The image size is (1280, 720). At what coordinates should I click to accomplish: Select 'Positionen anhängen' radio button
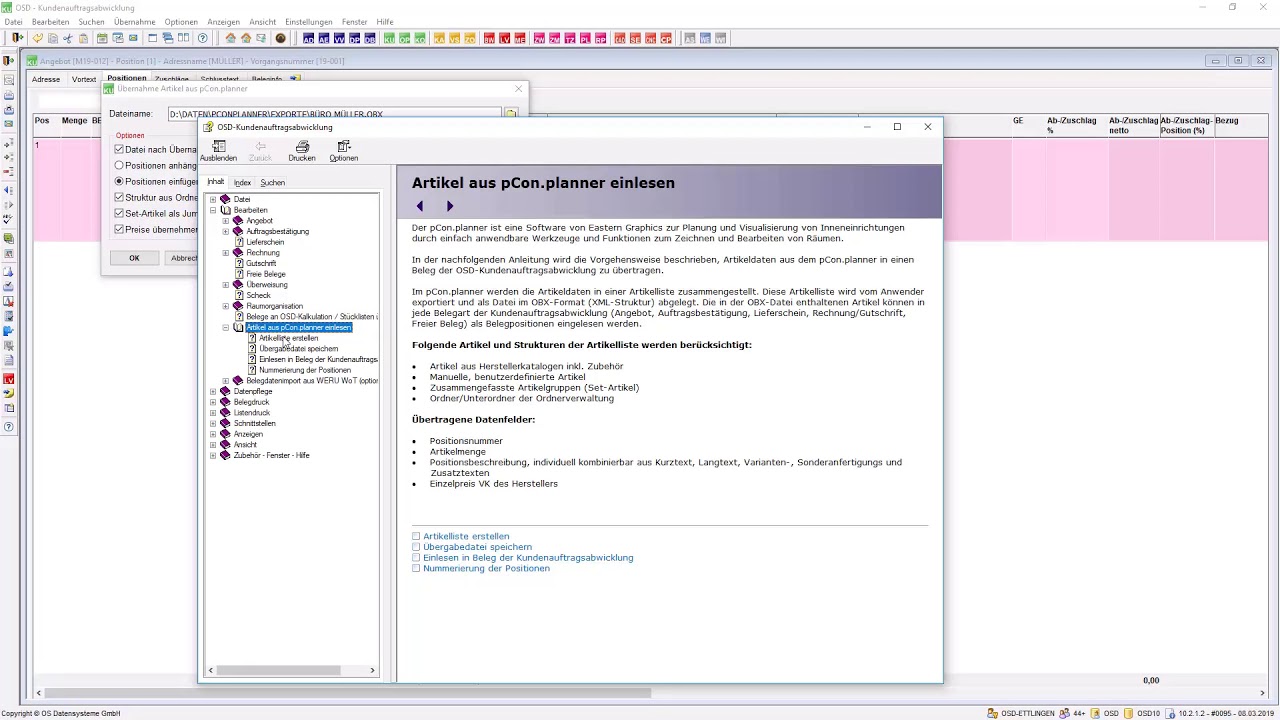tap(119, 166)
